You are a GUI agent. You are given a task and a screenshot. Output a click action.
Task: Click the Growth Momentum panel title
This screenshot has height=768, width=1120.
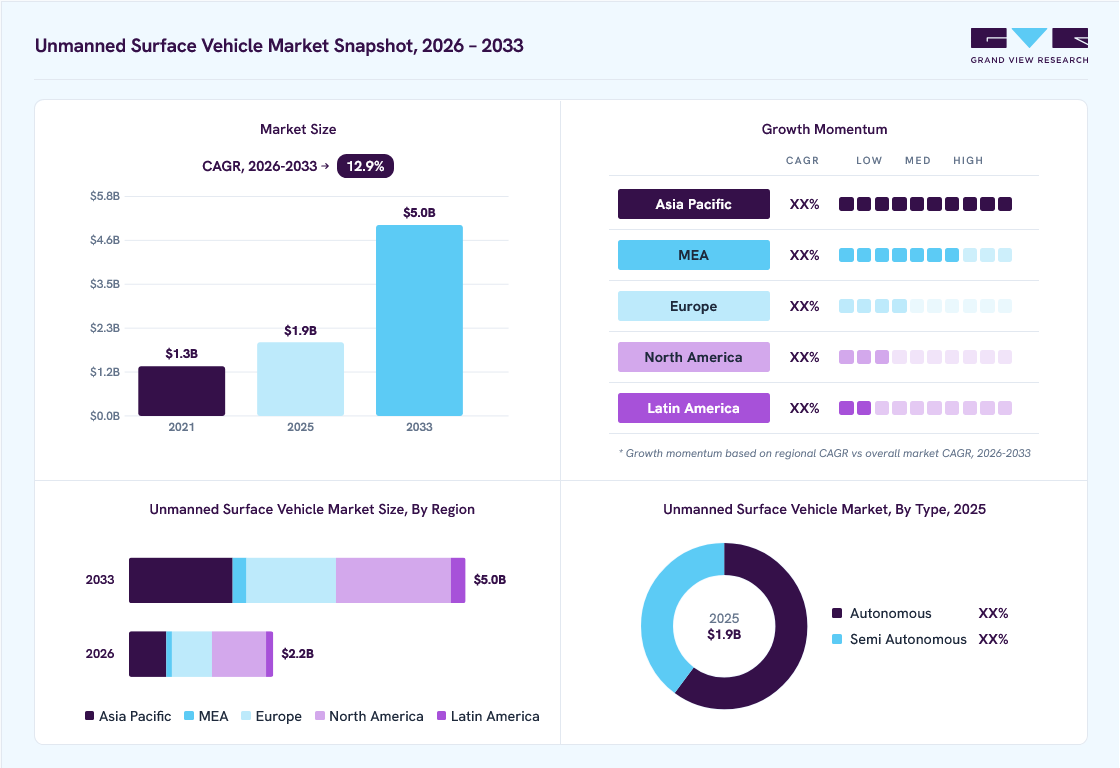pos(824,129)
